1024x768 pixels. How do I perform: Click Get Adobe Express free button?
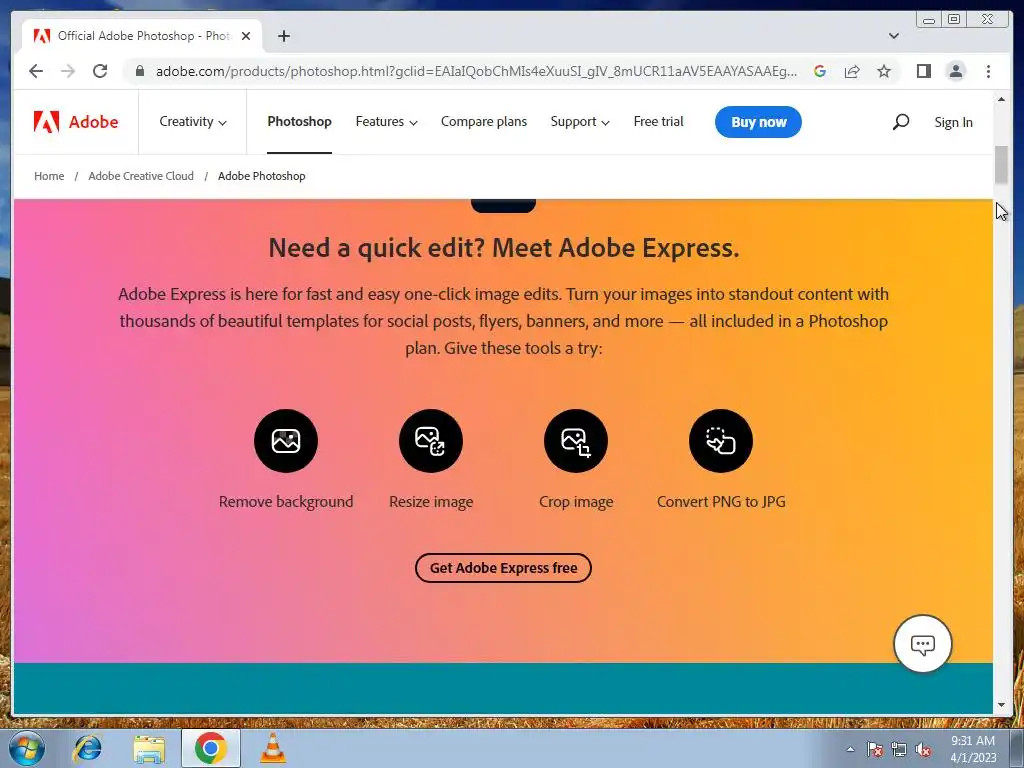pyautogui.click(x=504, y=568)
